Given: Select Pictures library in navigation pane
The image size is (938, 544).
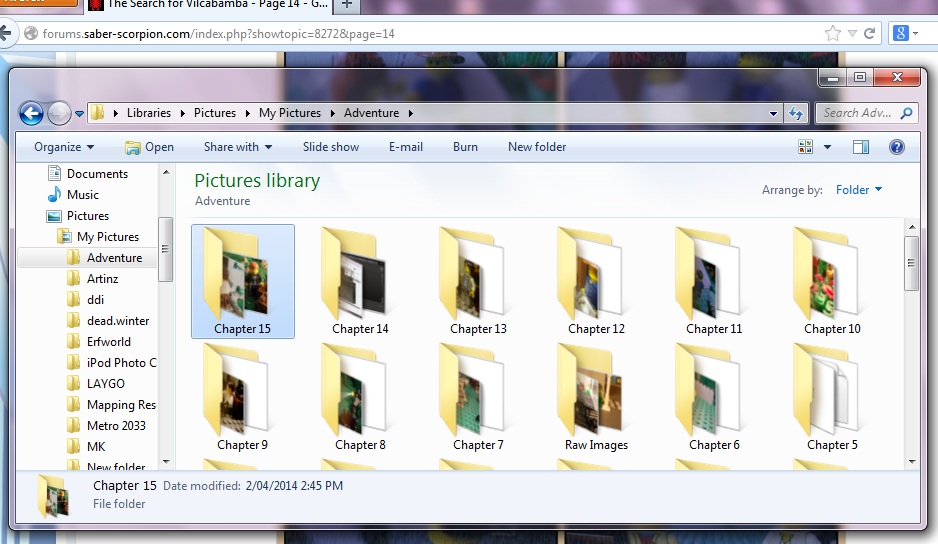Looking at the screenshot, I should coord(78,215).
